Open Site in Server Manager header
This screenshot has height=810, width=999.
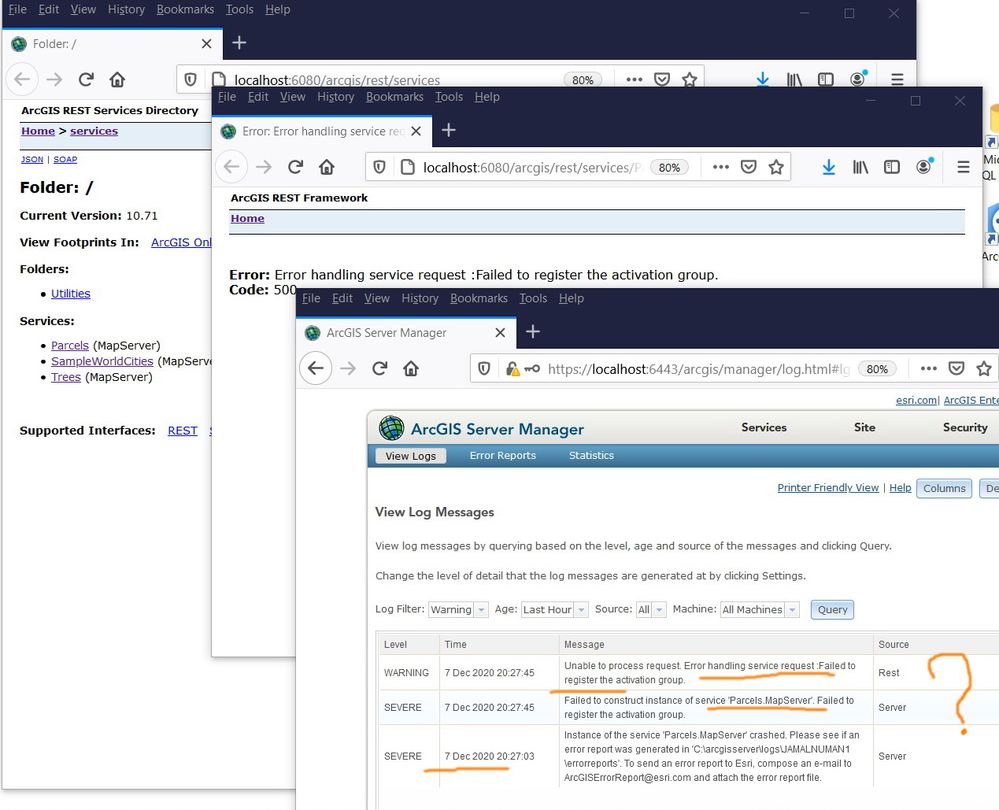click(x=865, y=428)
